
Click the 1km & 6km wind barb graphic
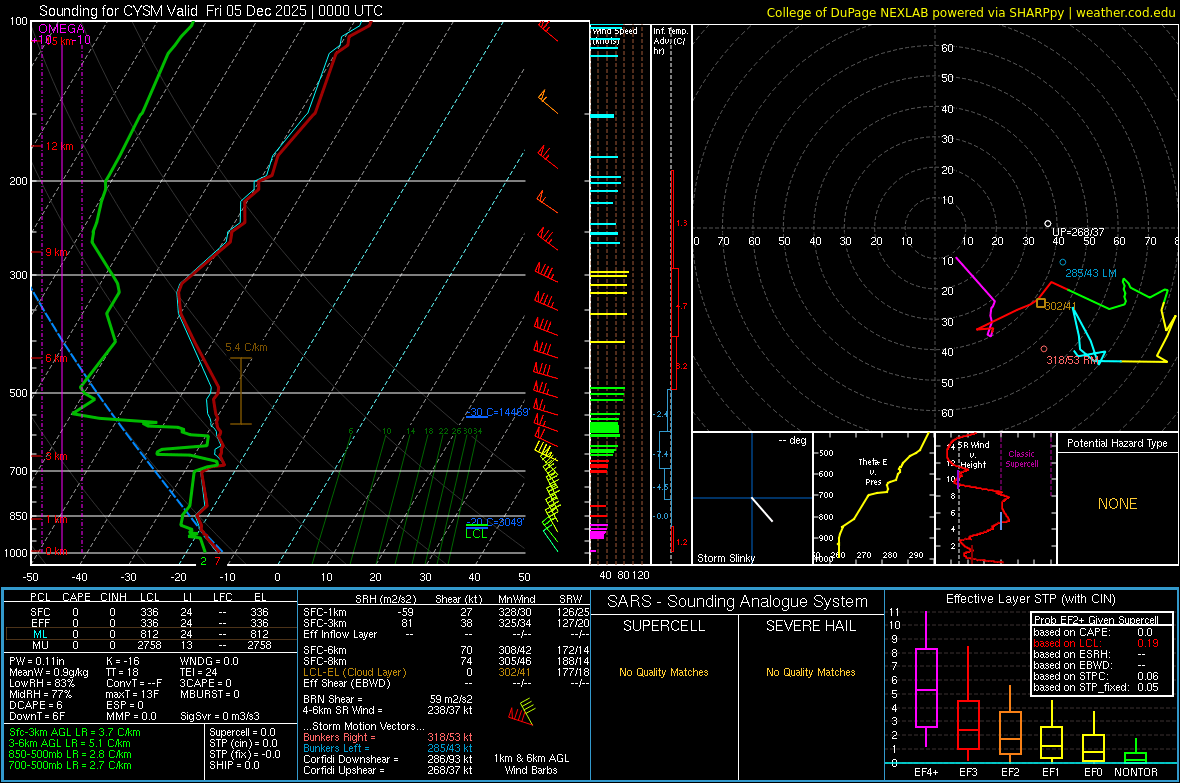[522, 711]
